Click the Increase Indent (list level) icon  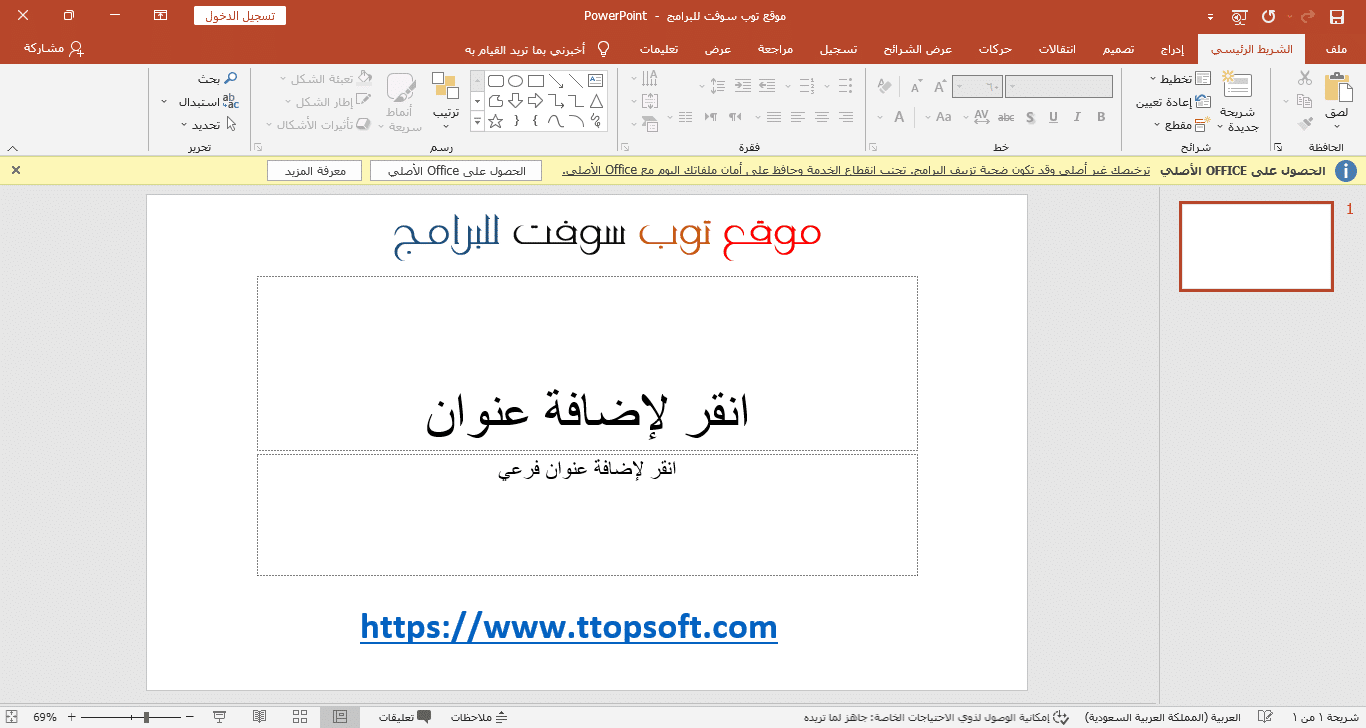743,87
